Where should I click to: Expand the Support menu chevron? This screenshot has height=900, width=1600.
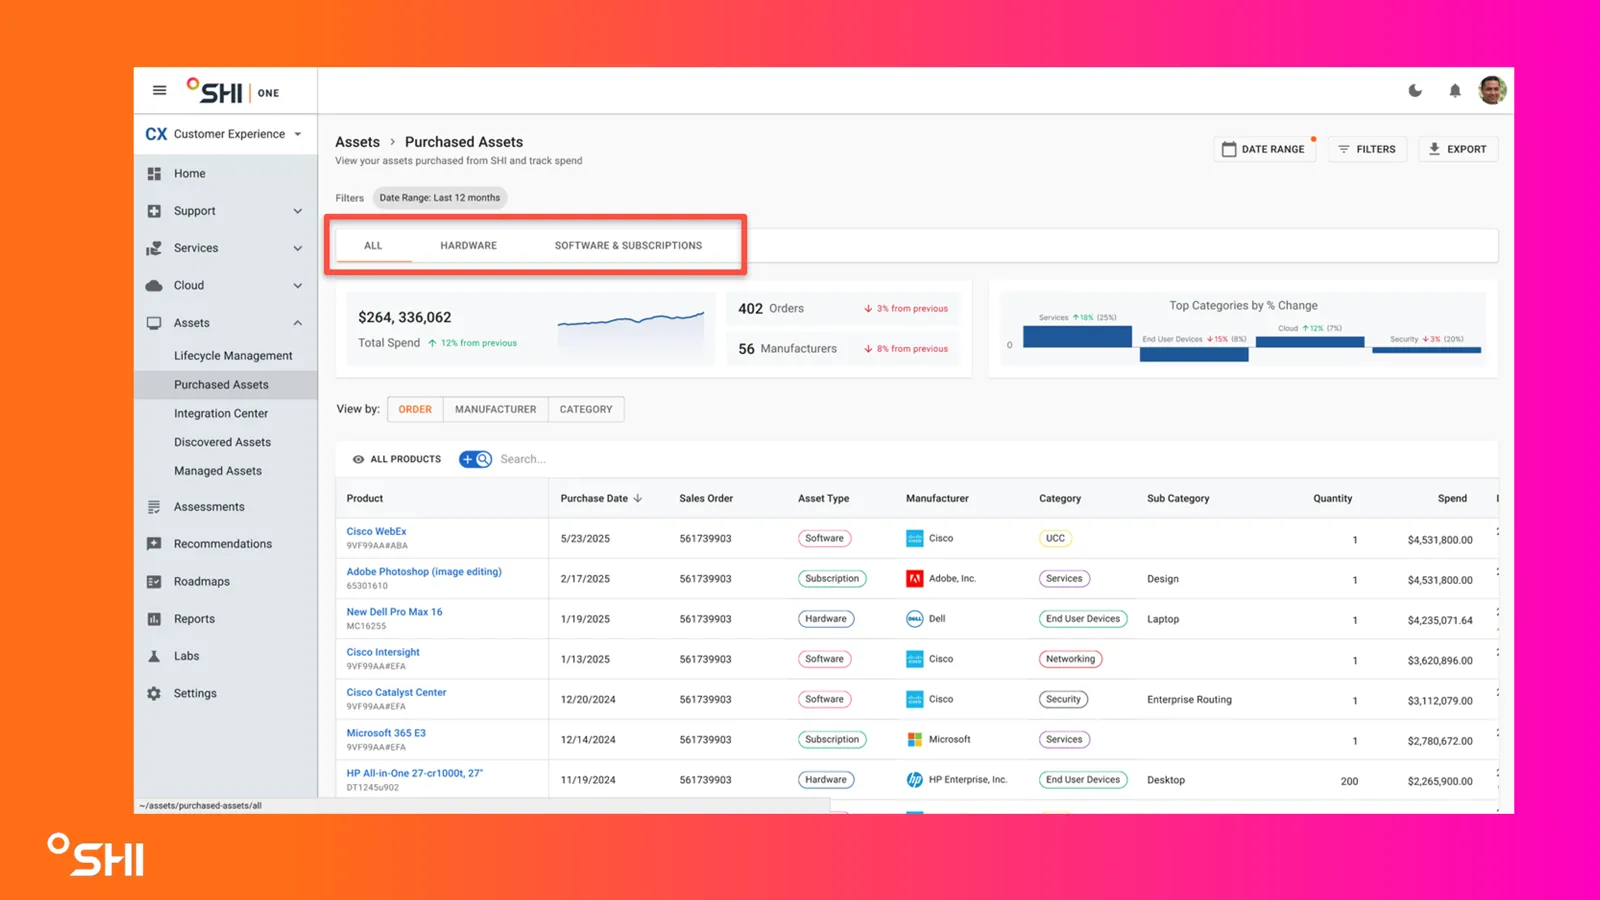click(x=297, y=211)
